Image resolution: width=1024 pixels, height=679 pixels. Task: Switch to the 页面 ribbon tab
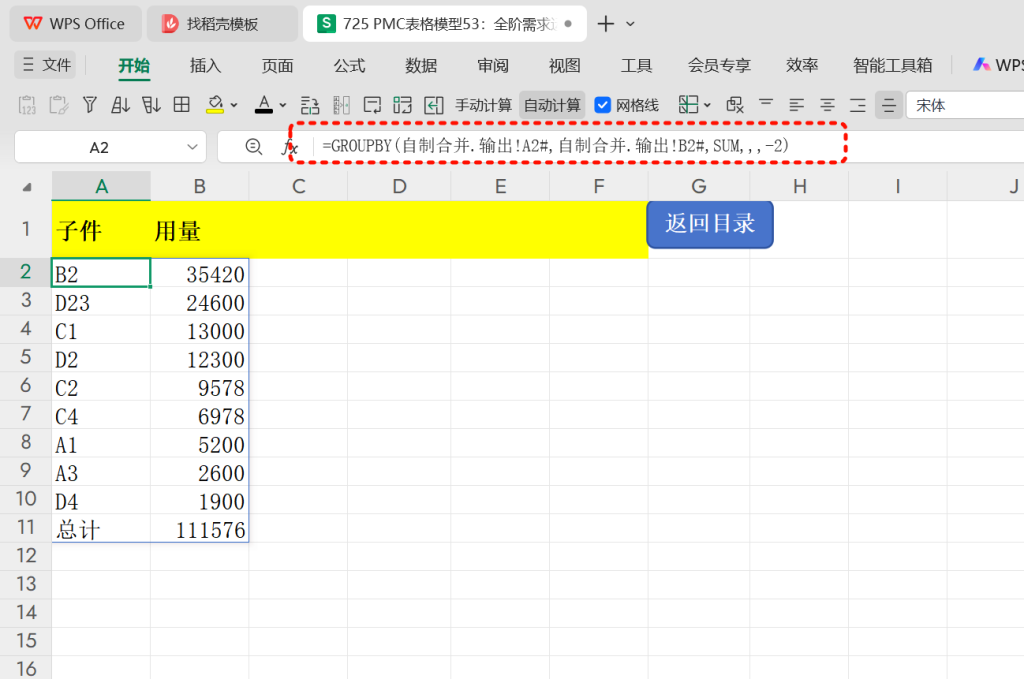coord(278,65)
